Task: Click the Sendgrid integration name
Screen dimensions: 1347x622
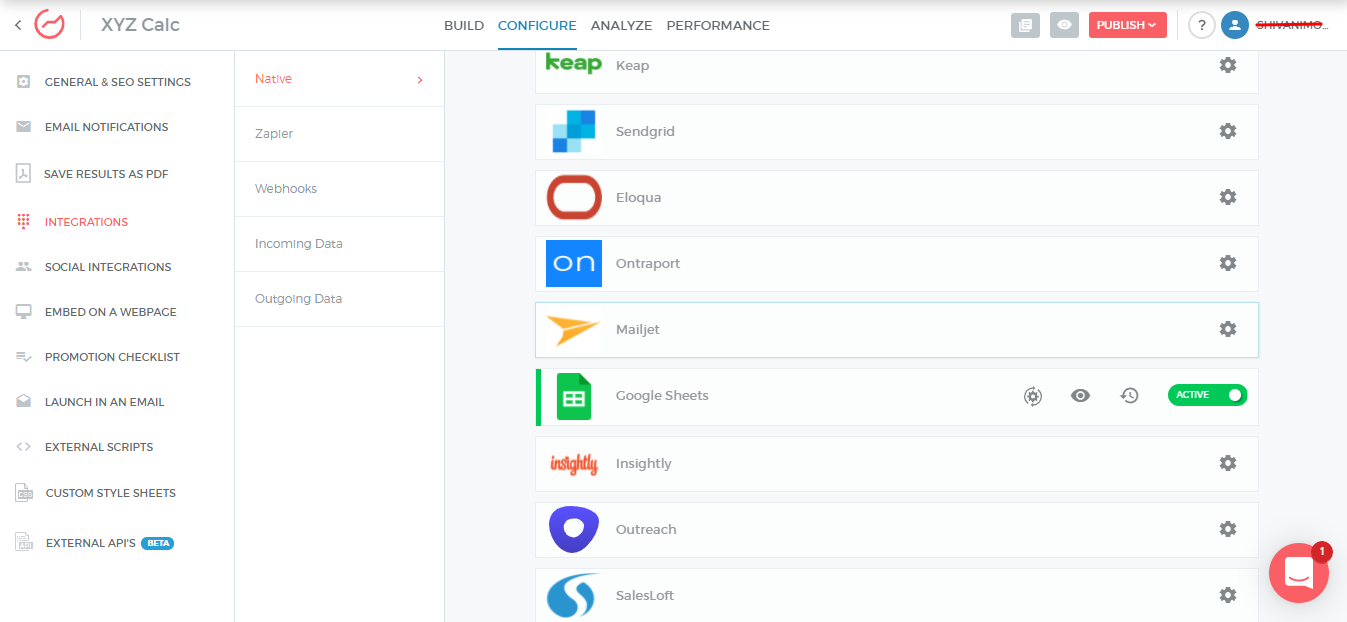Action: (x=645, y=131)
